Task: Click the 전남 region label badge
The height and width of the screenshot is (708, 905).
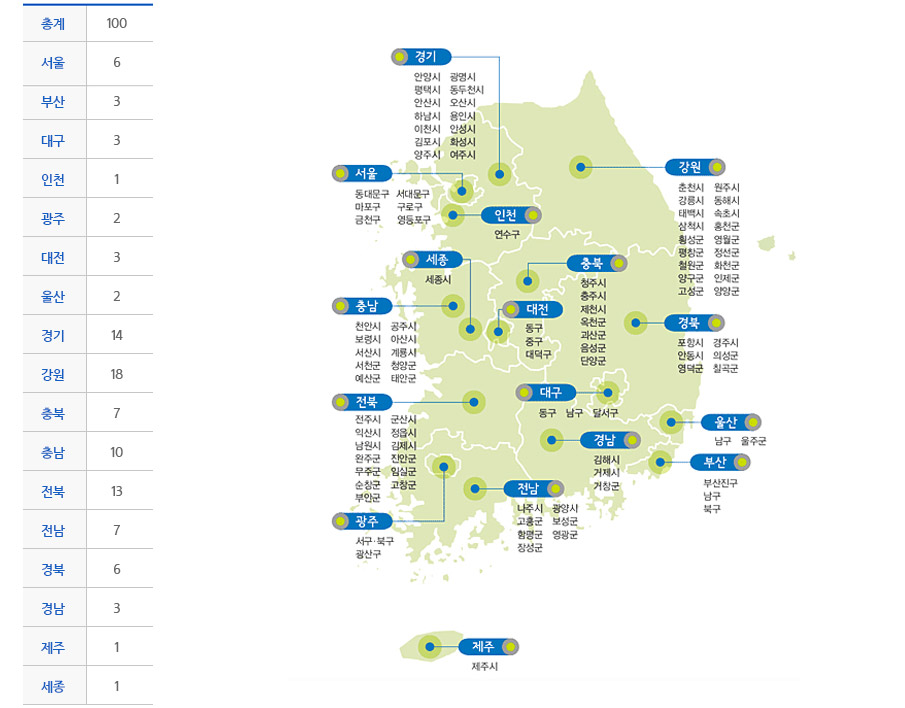Action: coord(532,487)
